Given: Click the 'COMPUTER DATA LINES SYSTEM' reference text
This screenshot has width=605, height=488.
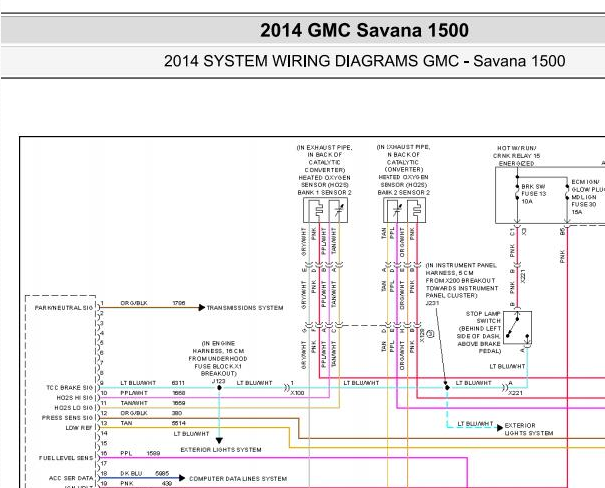Looking at the screenshot, I should pos(238,479).
